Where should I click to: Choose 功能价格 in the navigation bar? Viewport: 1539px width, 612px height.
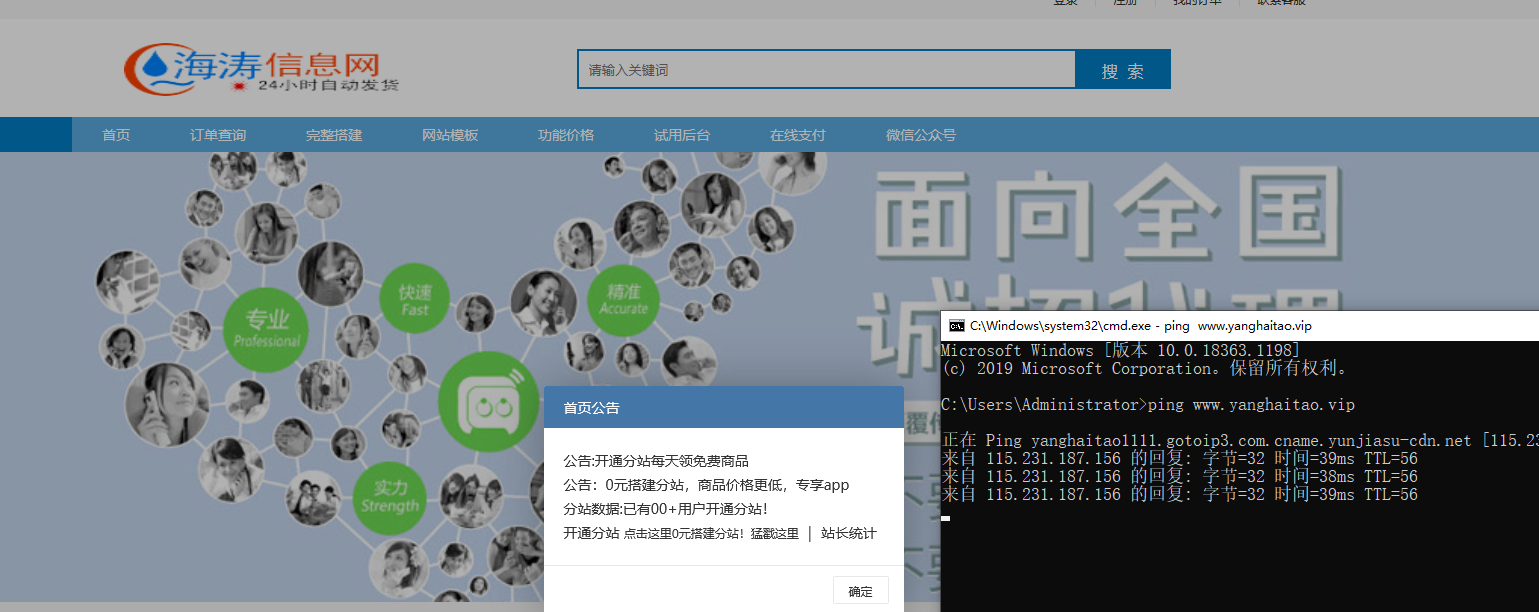[x=566, y=135]
